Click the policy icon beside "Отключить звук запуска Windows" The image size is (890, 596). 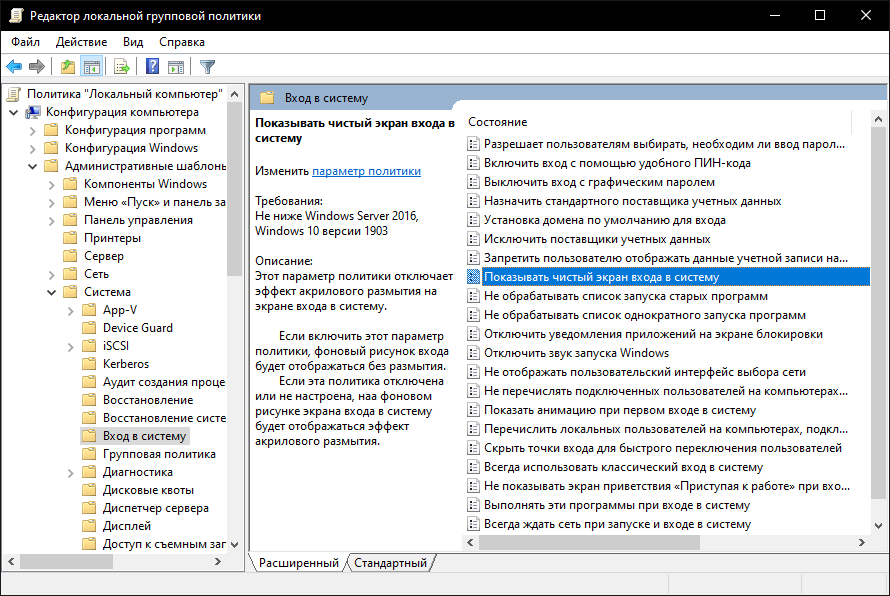473,353
